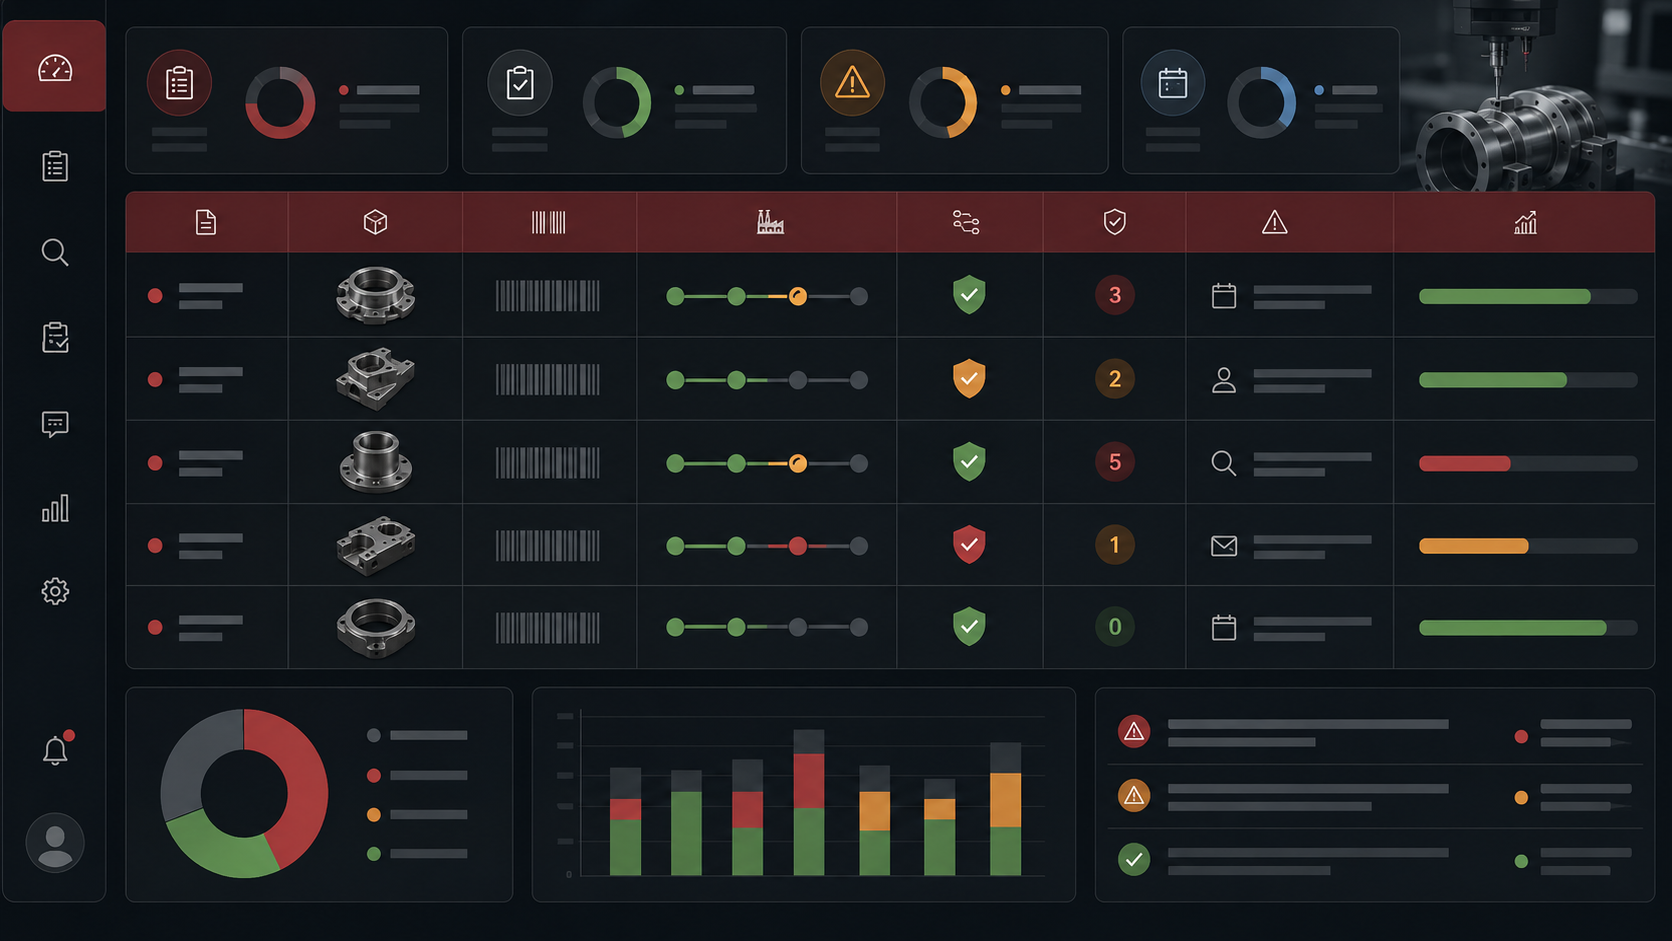The height and width of the screenshot is (941, 1672).
Task: Click the barcode in the second table row
Action: (548, 380)
